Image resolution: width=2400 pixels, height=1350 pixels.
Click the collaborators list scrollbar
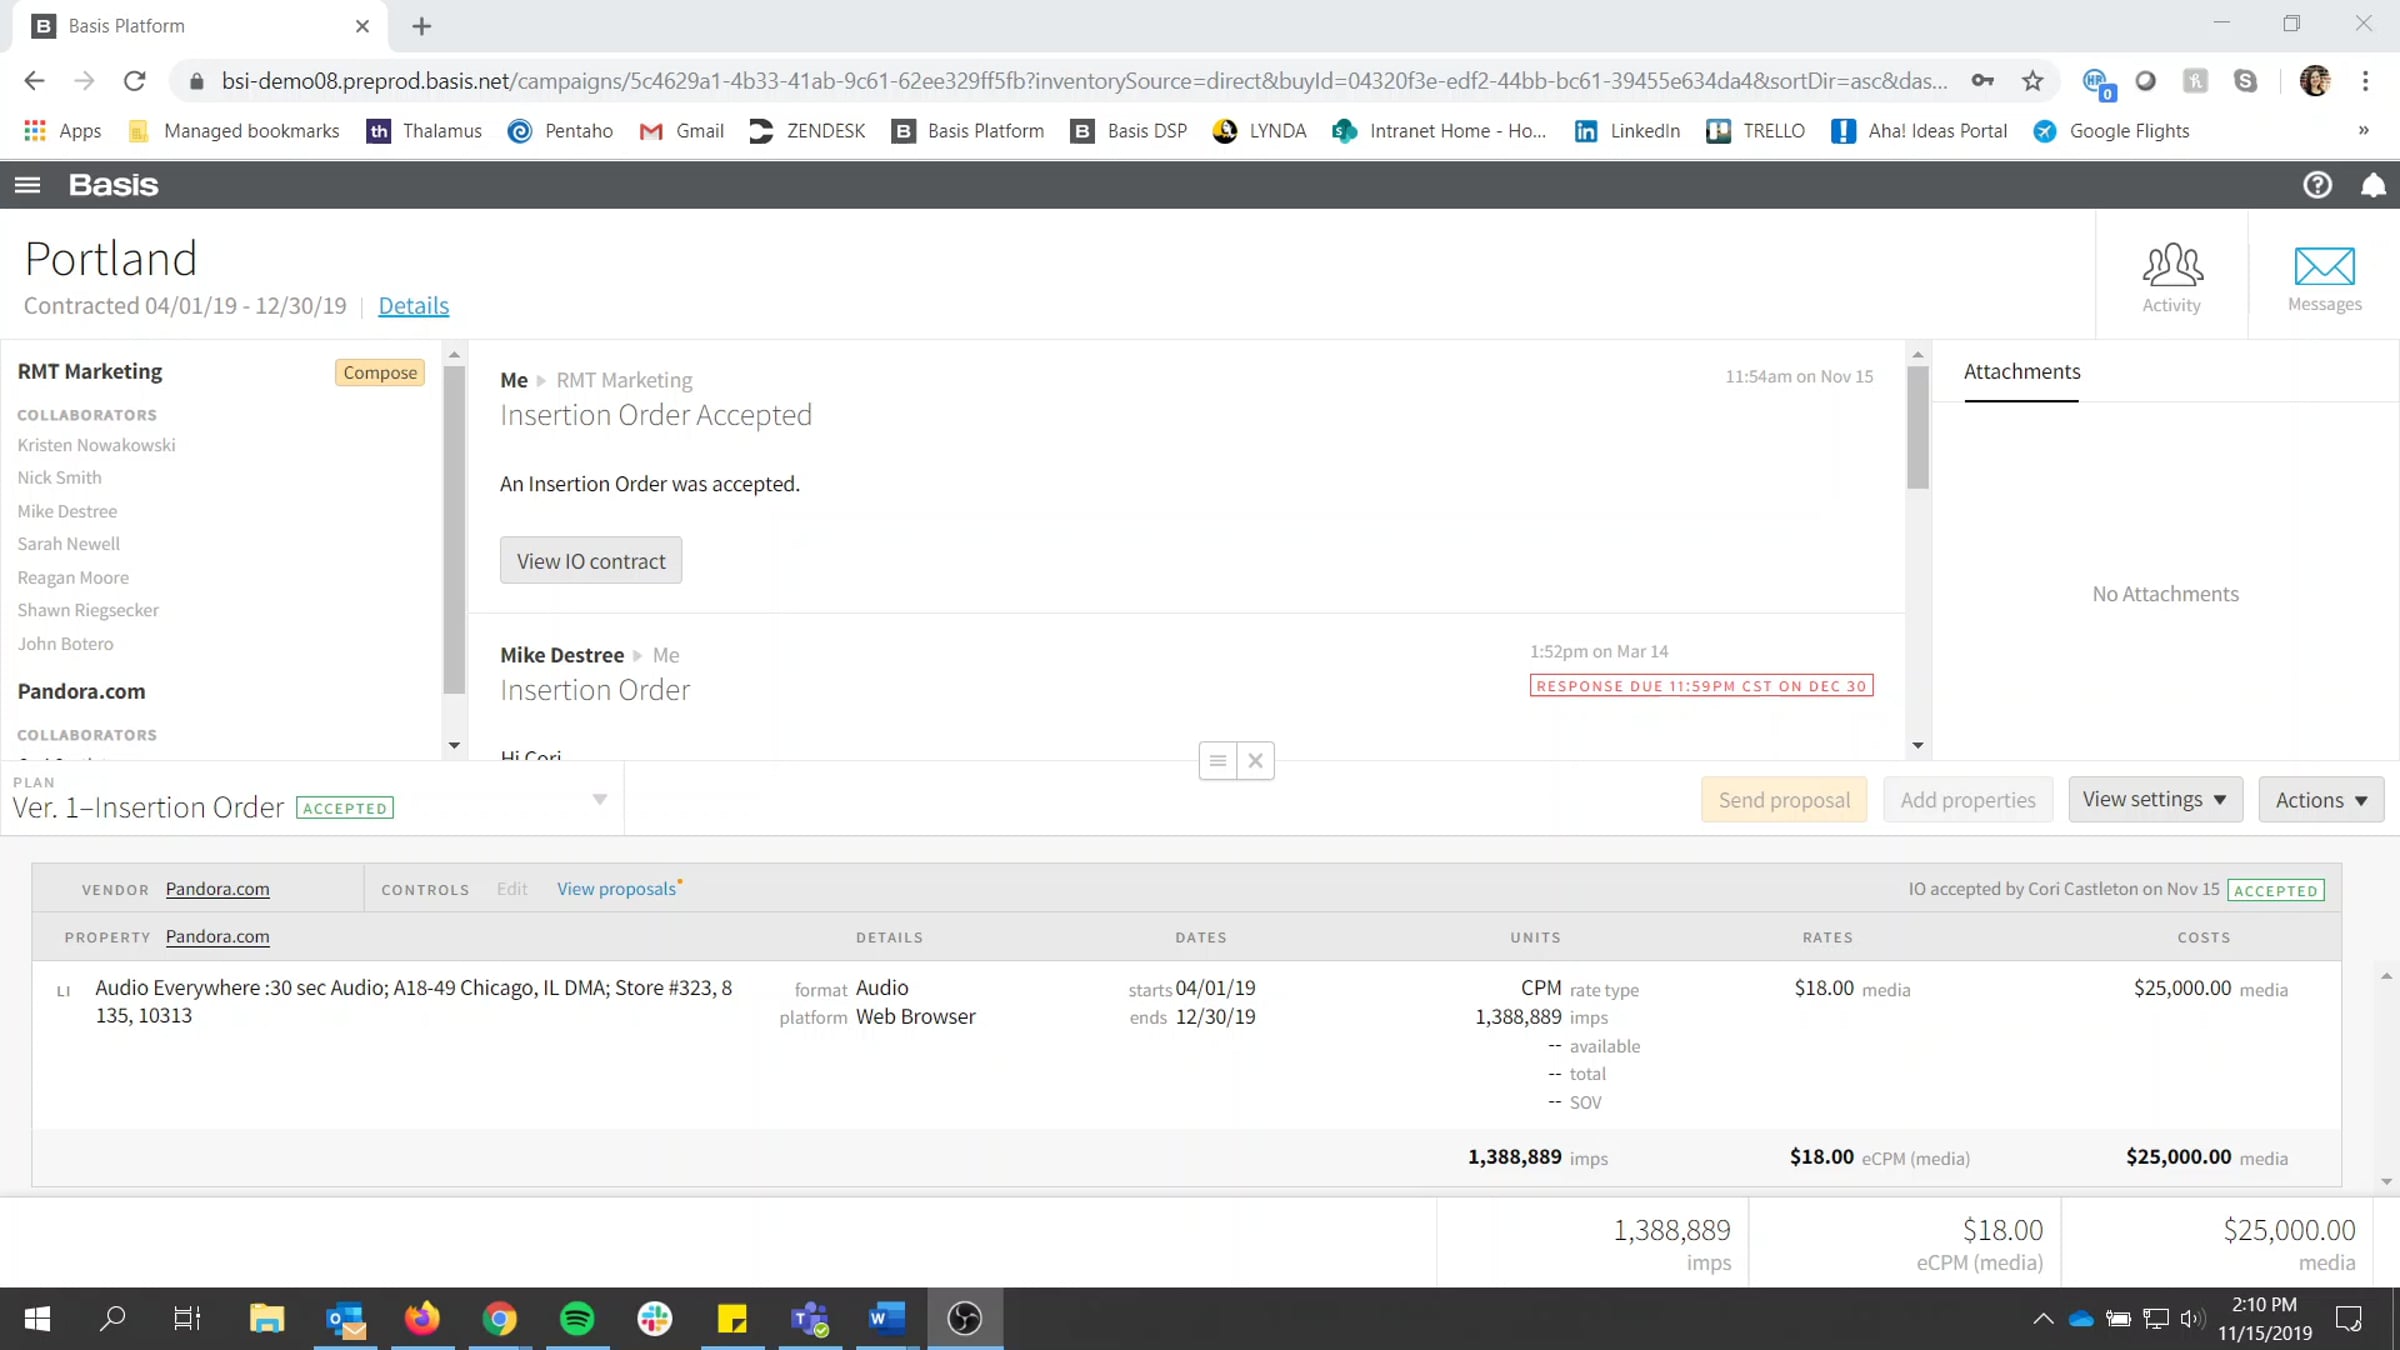(x=454, y=530)
